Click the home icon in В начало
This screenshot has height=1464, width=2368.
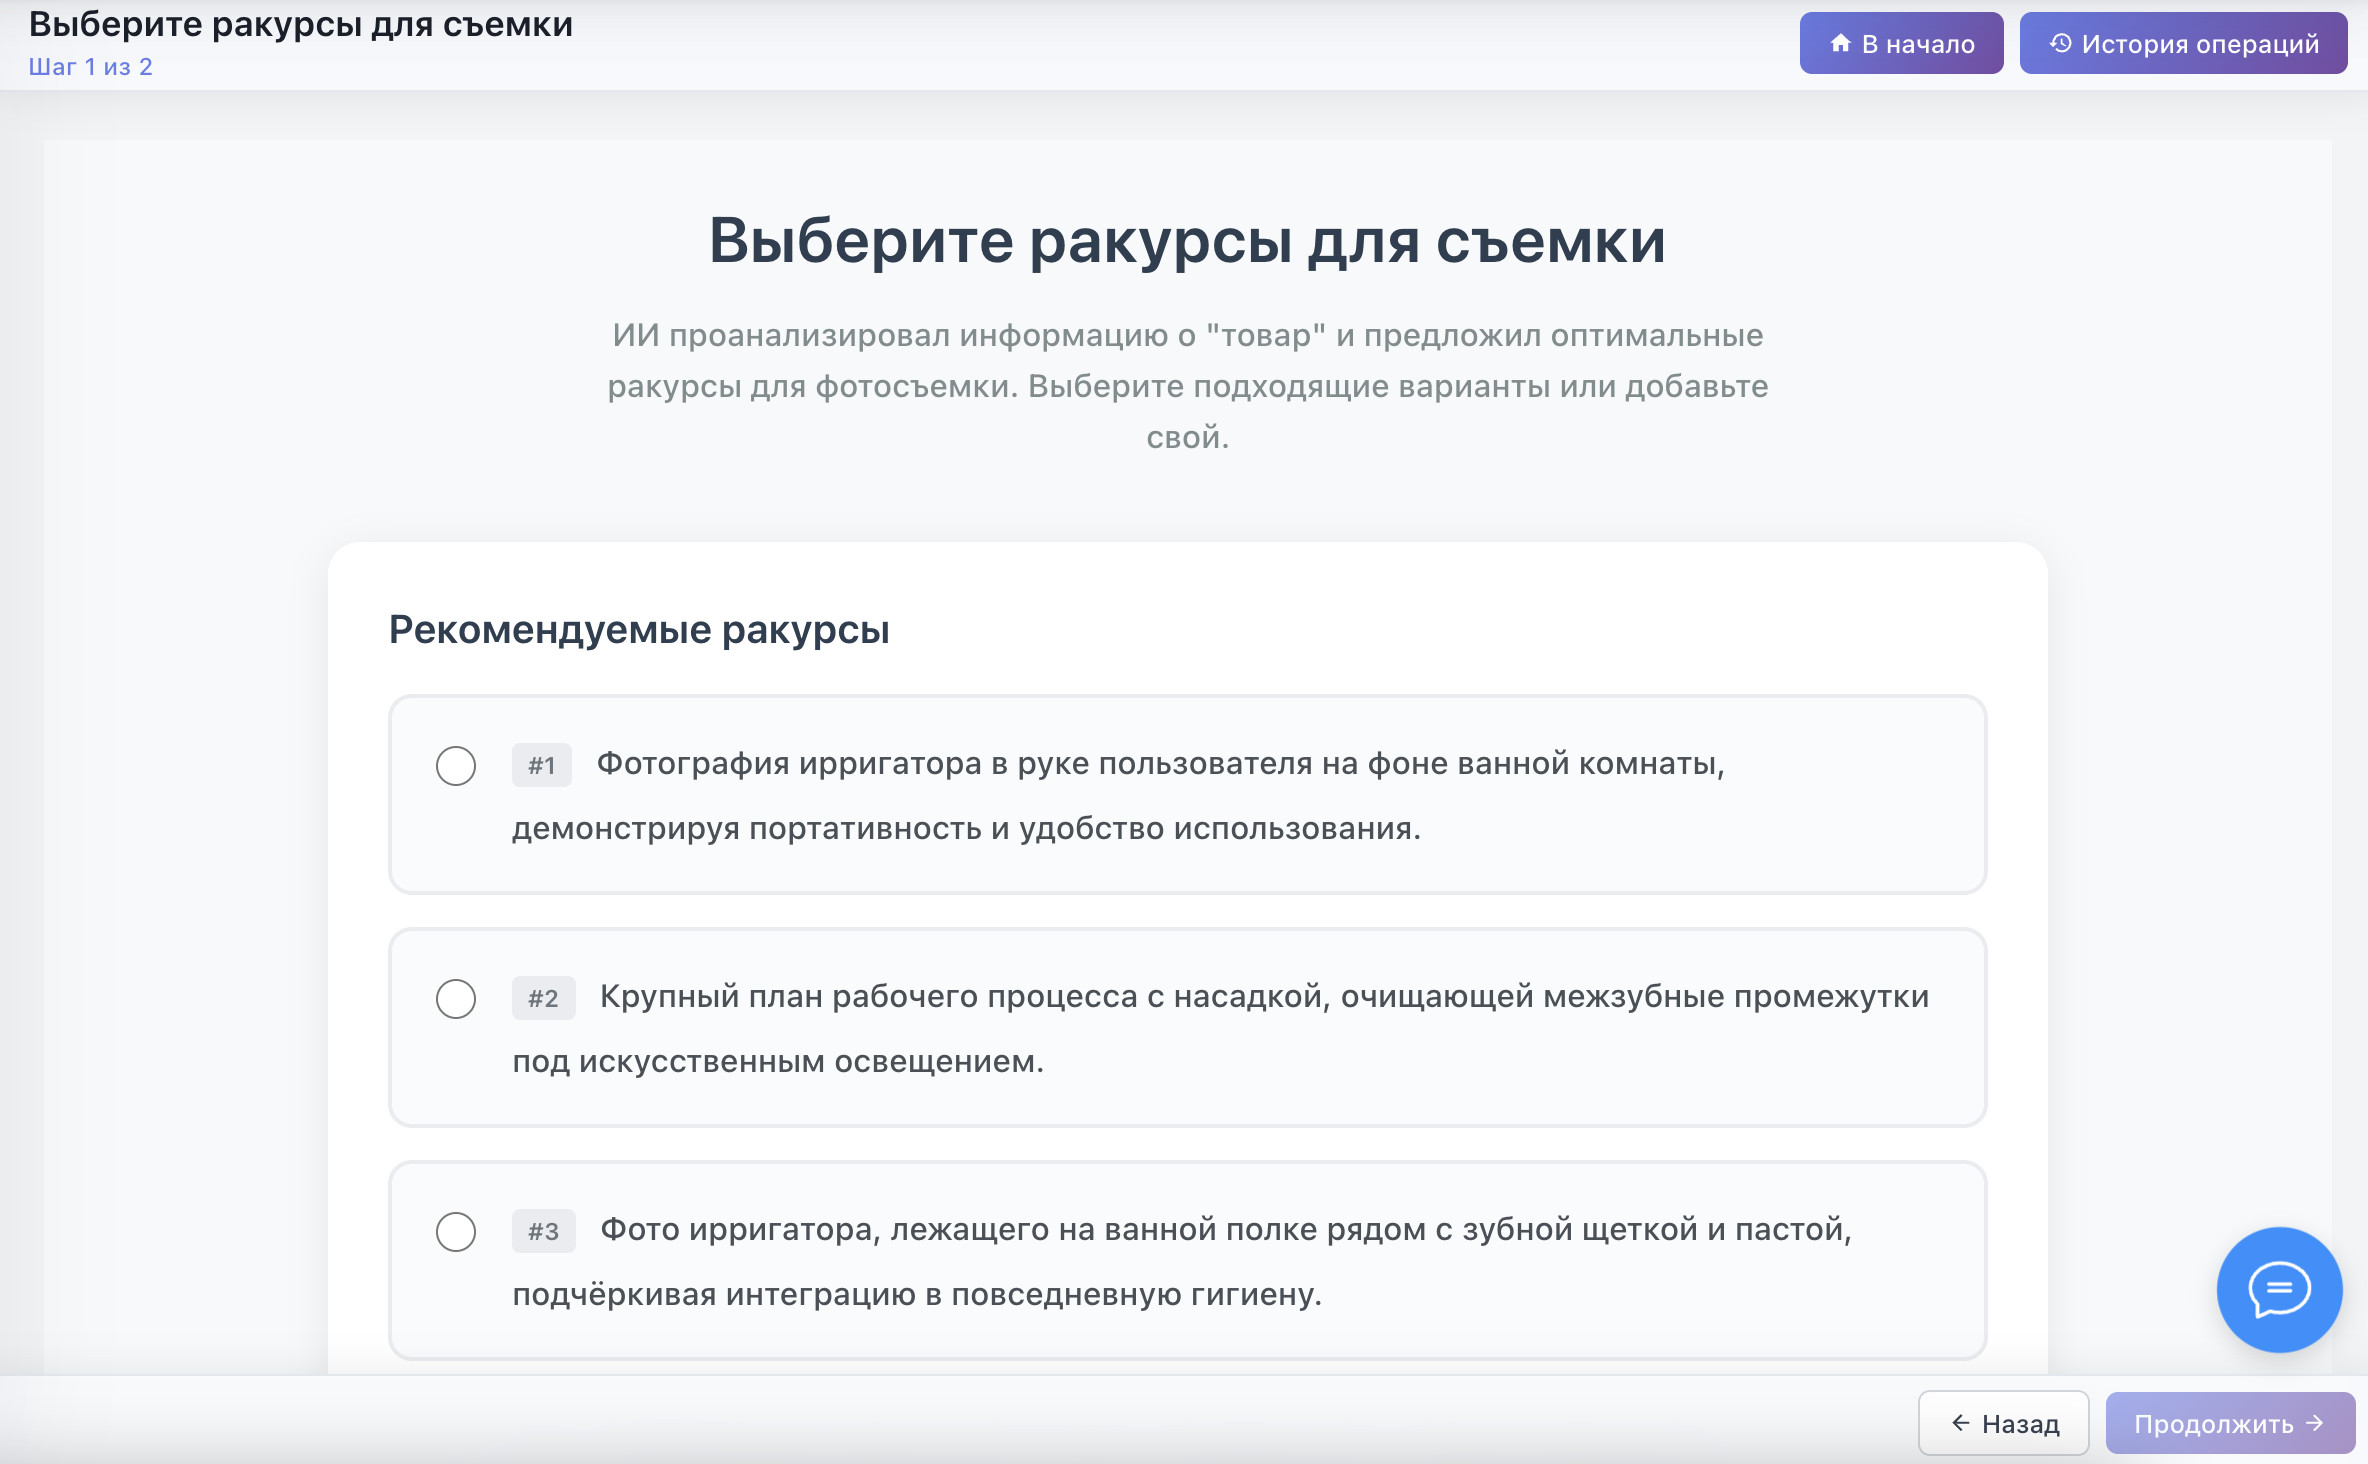pyautogui.click(x=1840, y=43)
